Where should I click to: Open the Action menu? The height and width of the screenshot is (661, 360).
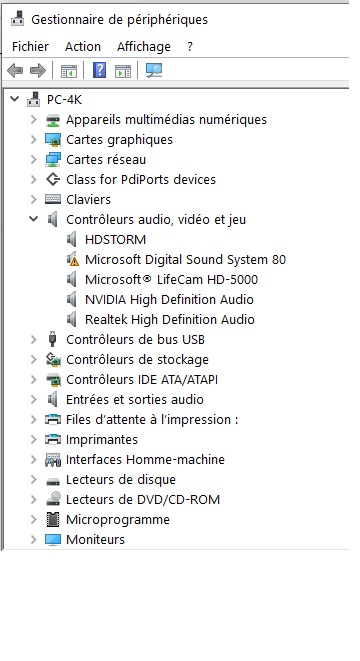coord(83,46)
